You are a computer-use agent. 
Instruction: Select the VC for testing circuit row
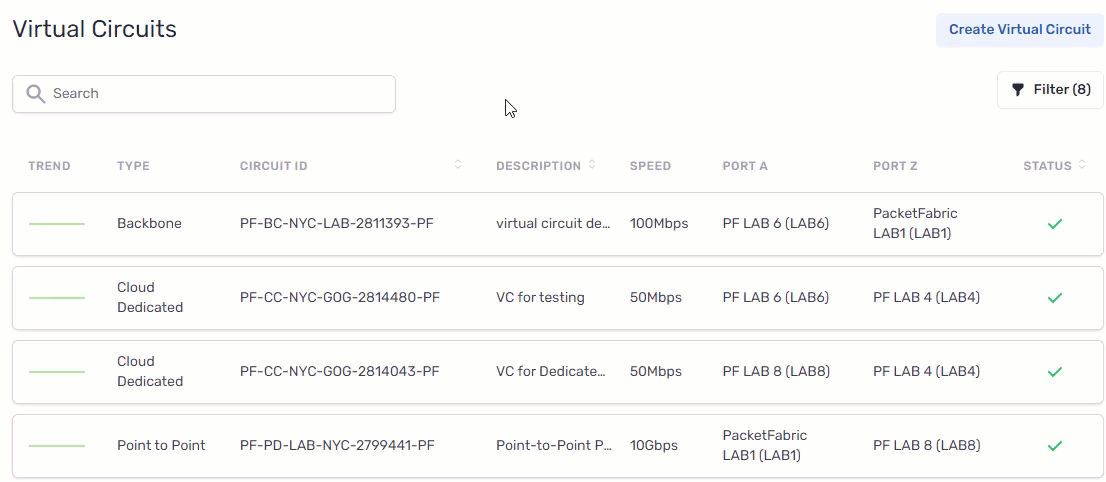[x=540, y=298]
